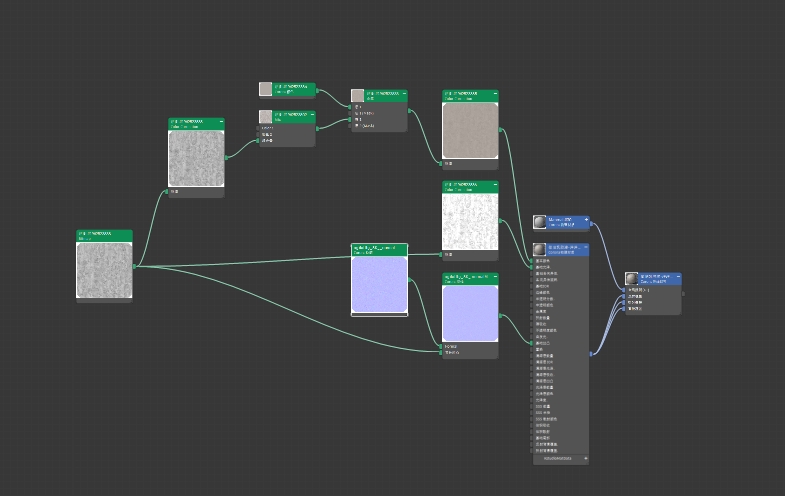This screenshot has height=496, width=785.
Task: Collapse the Mix node with minus button
Action: [312, 115]
